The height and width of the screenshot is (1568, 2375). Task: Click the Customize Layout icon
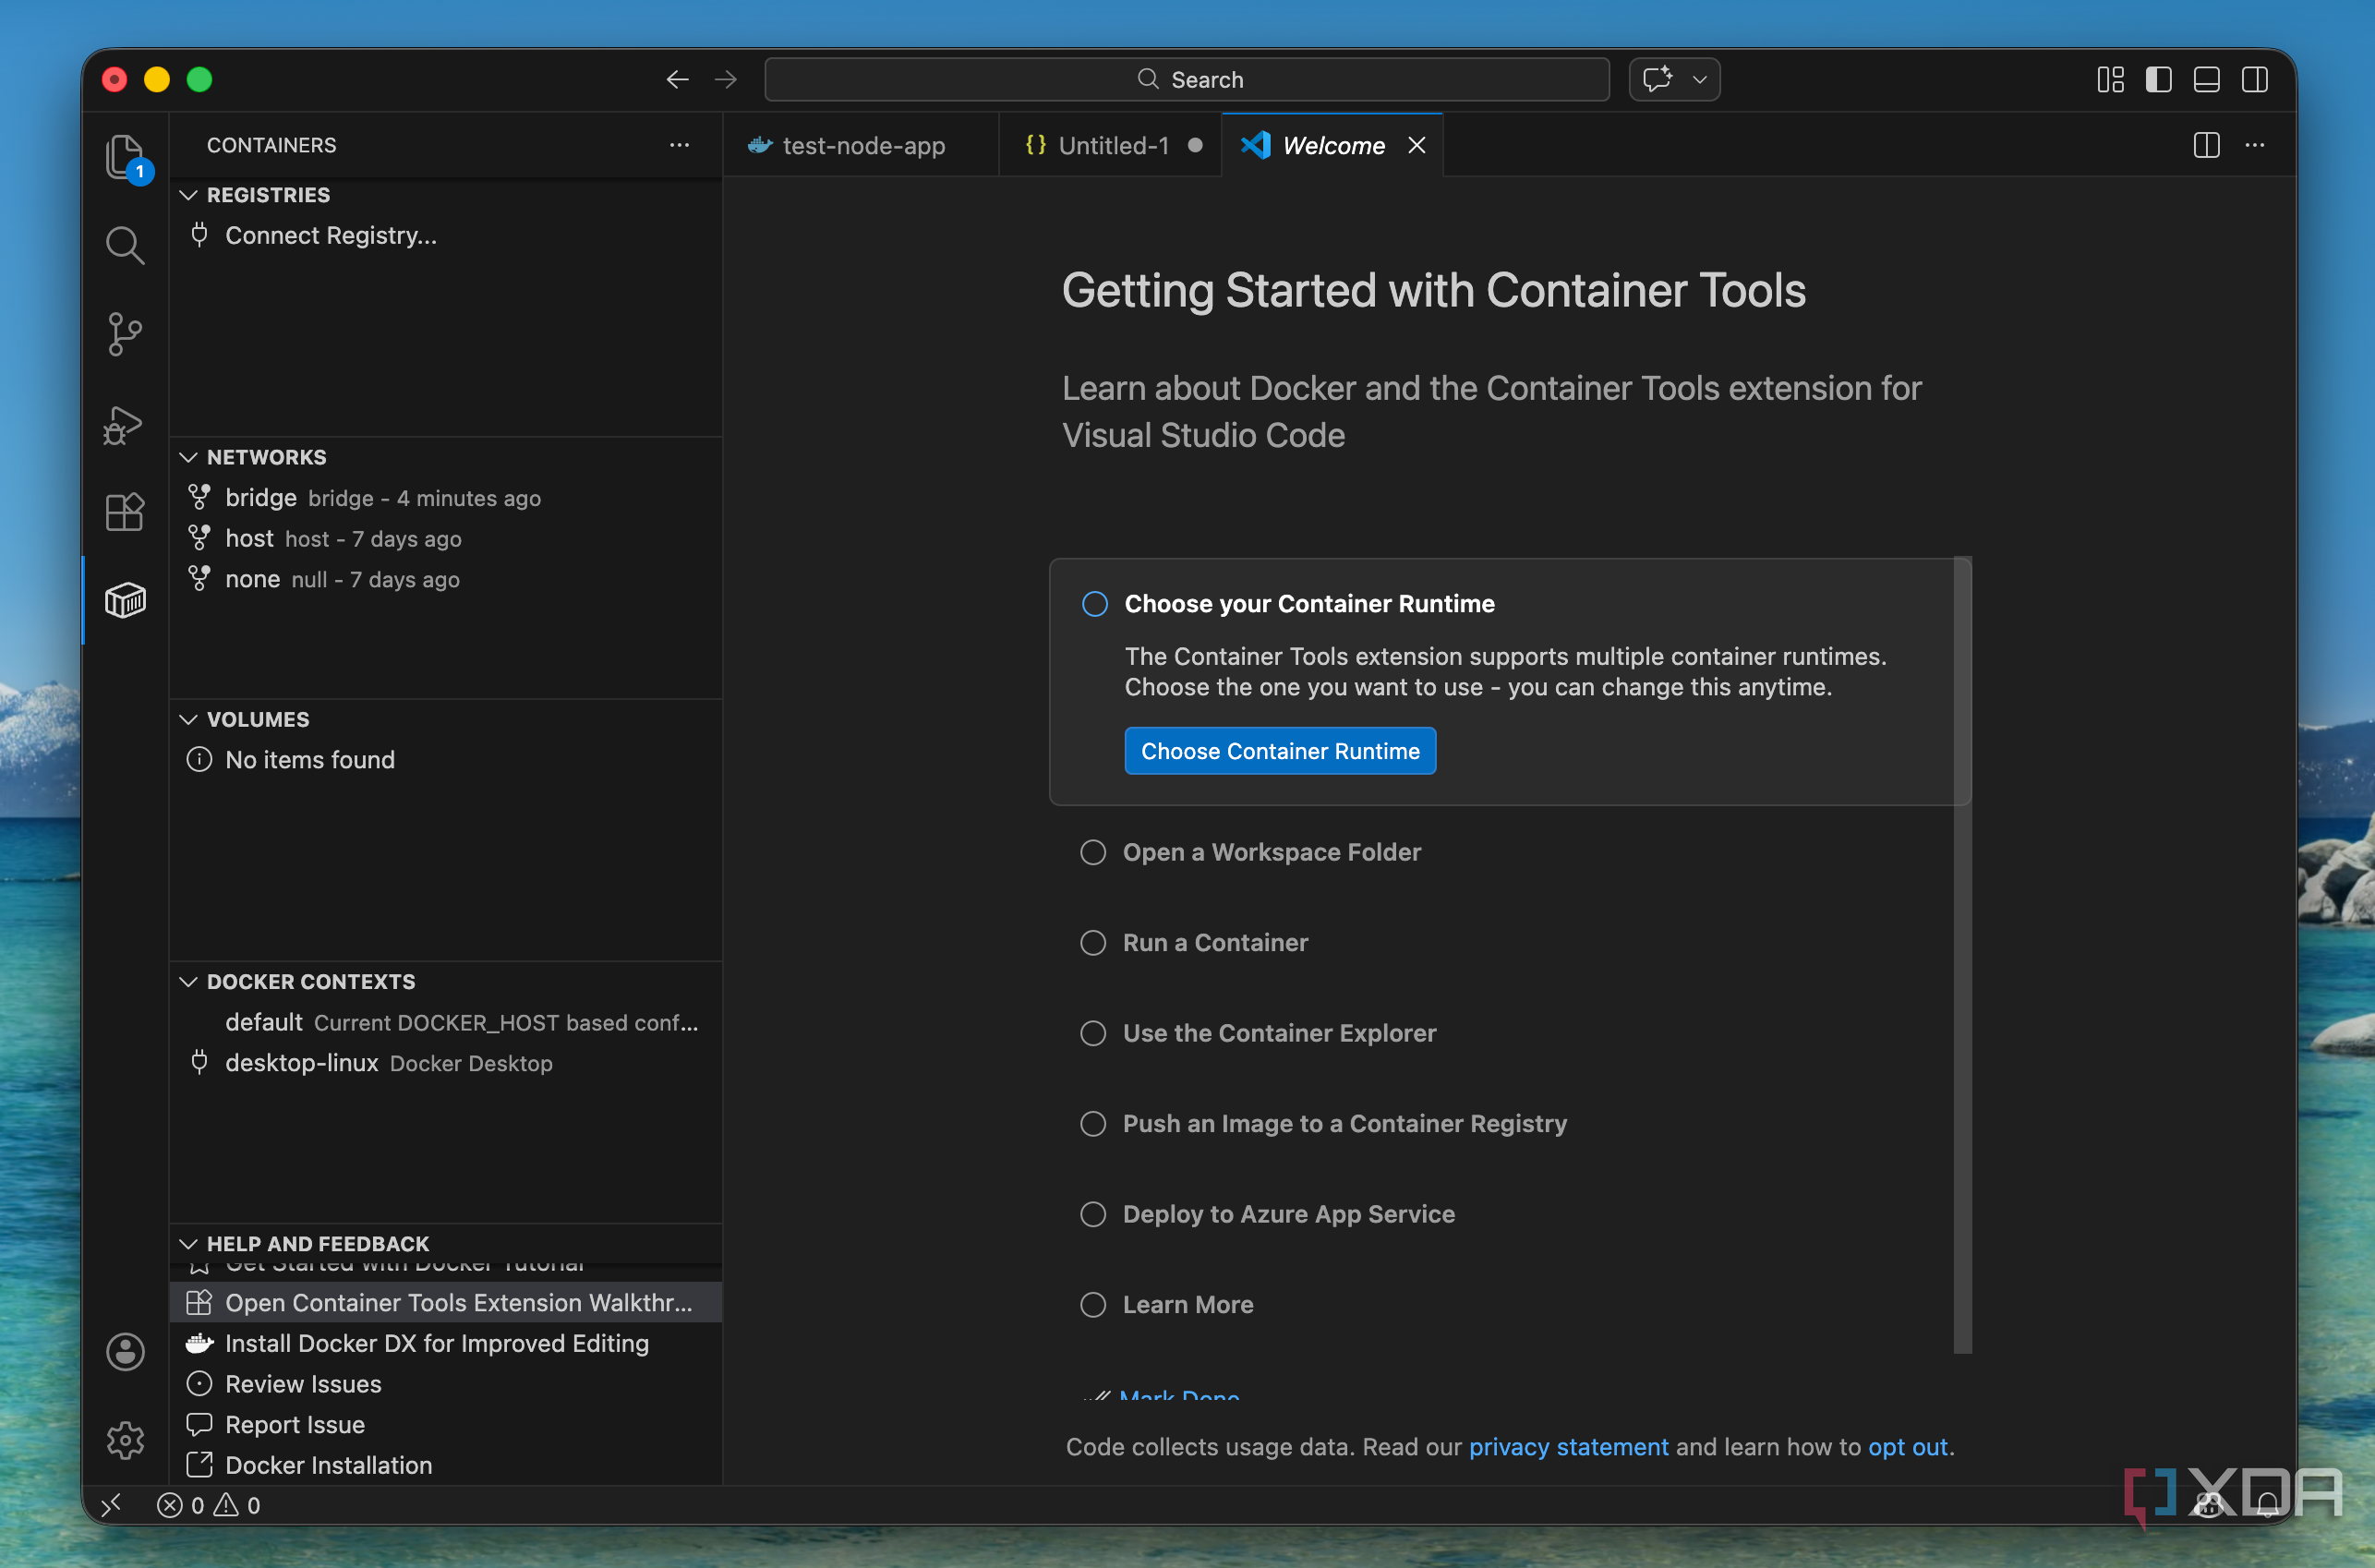pos(2110,80)
